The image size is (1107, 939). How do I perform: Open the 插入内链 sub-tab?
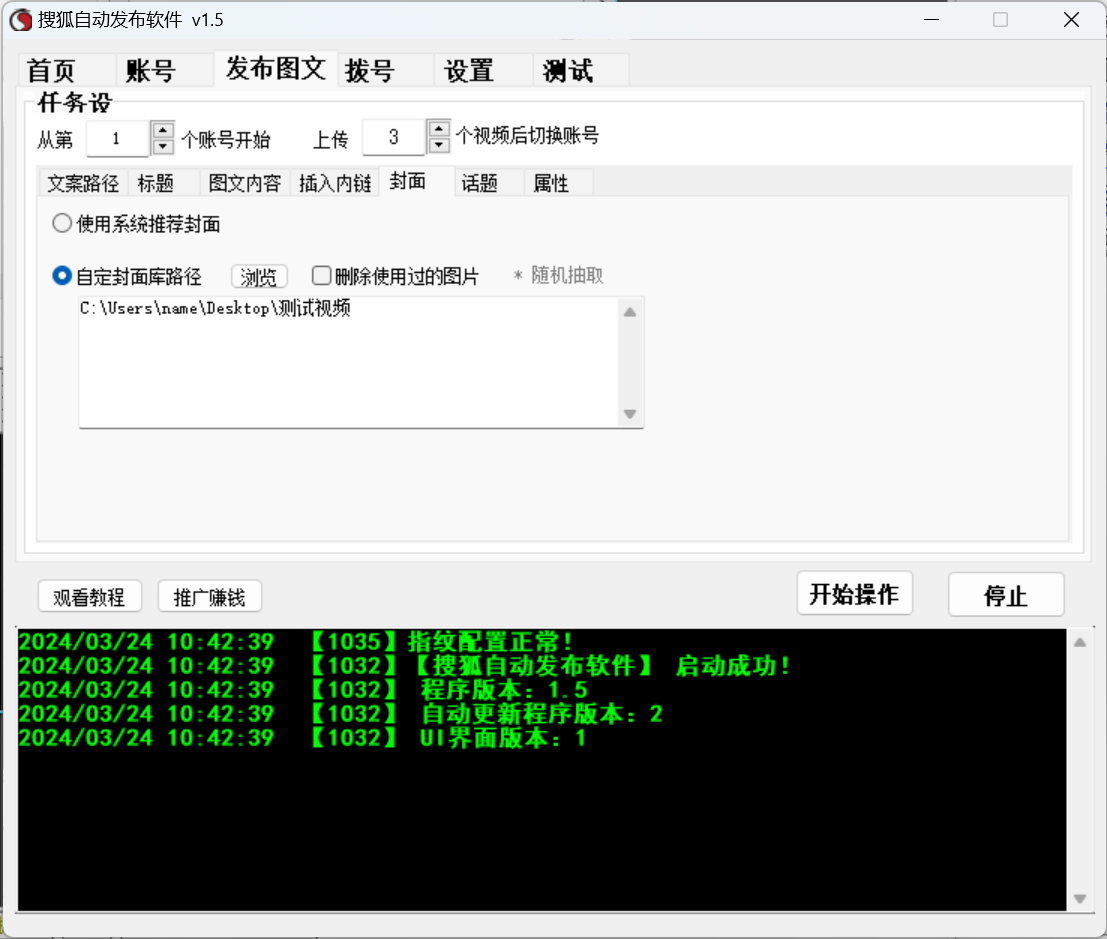tap(335, 184)
